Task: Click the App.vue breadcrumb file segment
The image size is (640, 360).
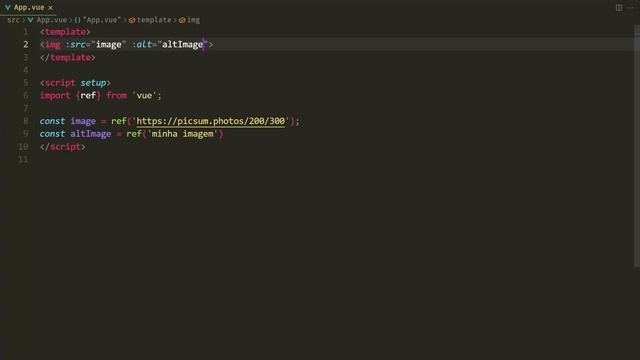Action: coord(51,20)
